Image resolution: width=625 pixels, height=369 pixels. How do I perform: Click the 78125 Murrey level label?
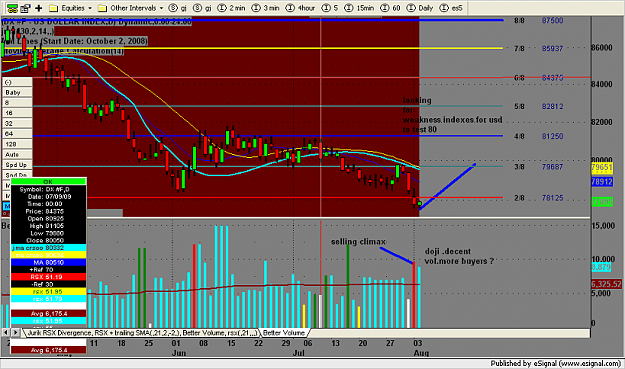point(552,198)
